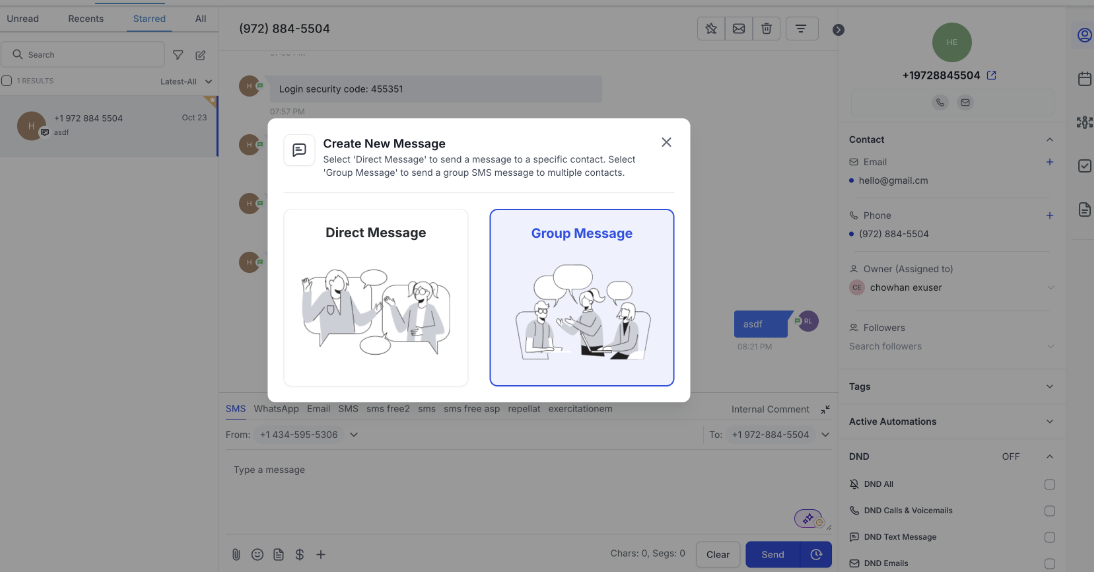The height and width of the screenshot is (572, 1094).
Task: Open message filter lines icon
Action: (801, 29)
